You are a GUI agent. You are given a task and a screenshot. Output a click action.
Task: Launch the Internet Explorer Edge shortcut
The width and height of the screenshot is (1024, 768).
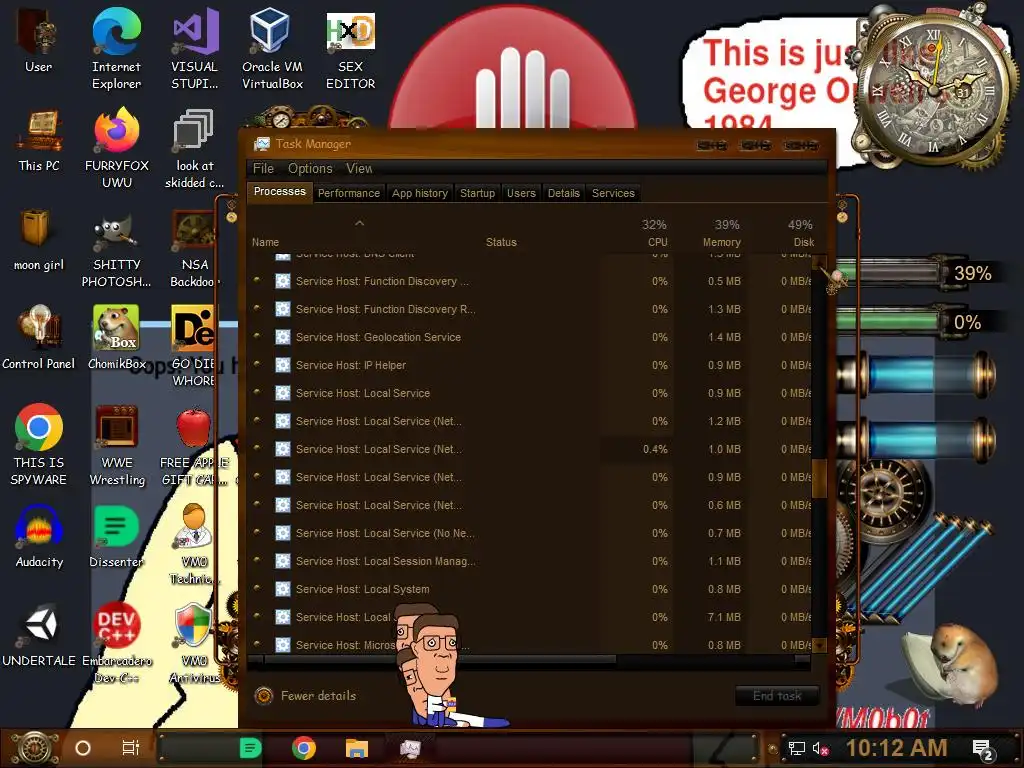pyautogui.click(x=116, y=49)
